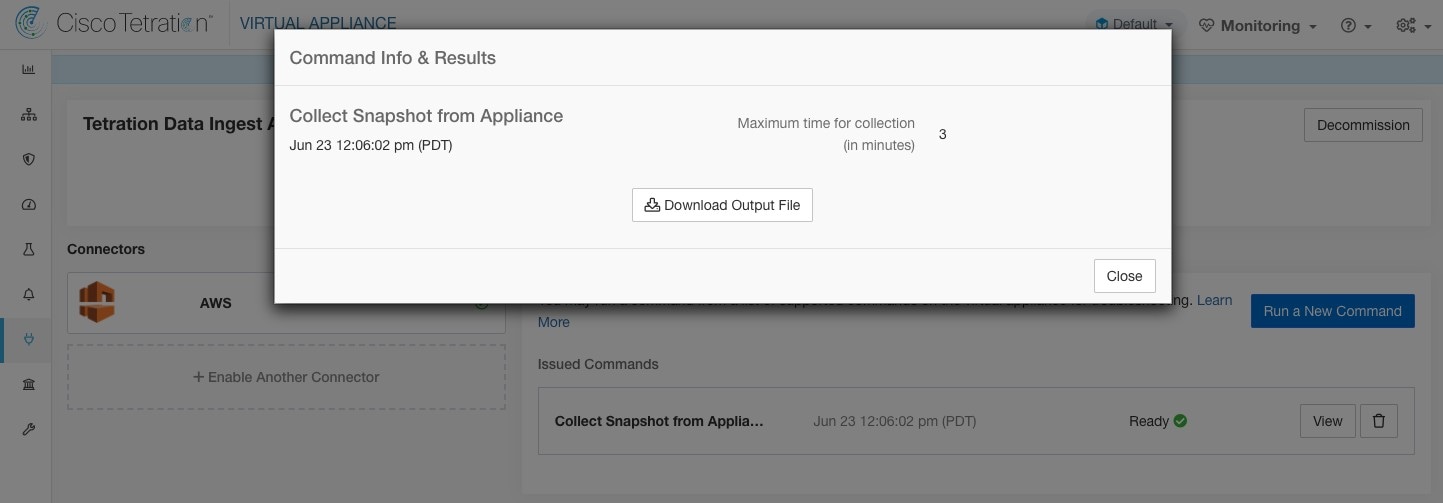Open the settings gears menu
Viewport: 1443px width, 503px height.
(1414, 26)
